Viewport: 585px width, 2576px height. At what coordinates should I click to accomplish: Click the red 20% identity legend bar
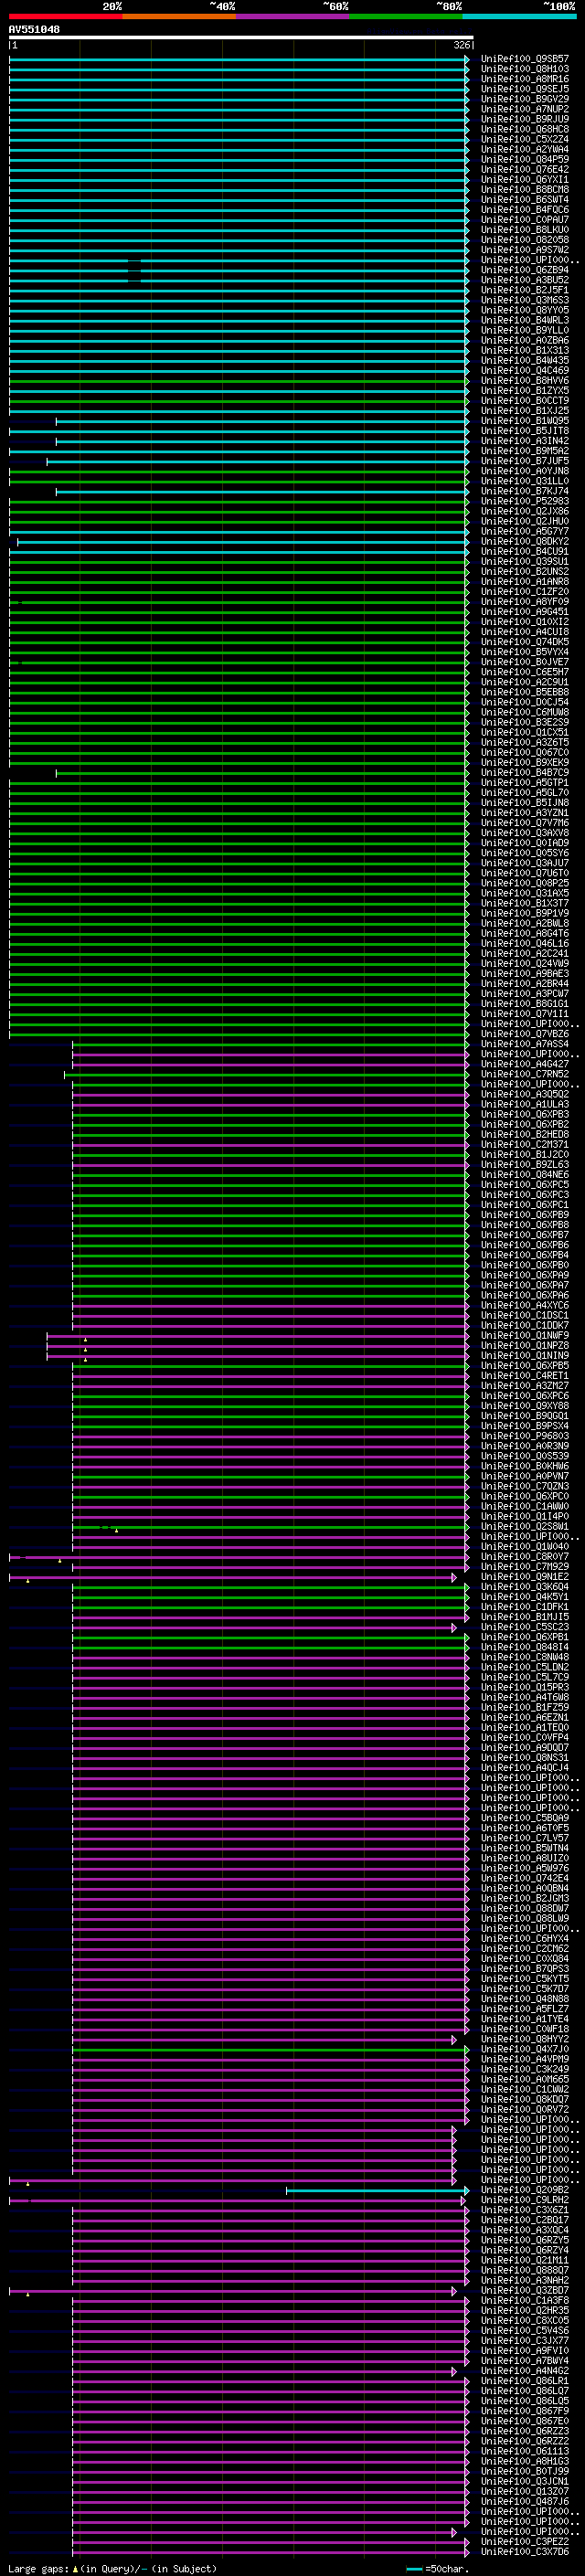(65, 16)
